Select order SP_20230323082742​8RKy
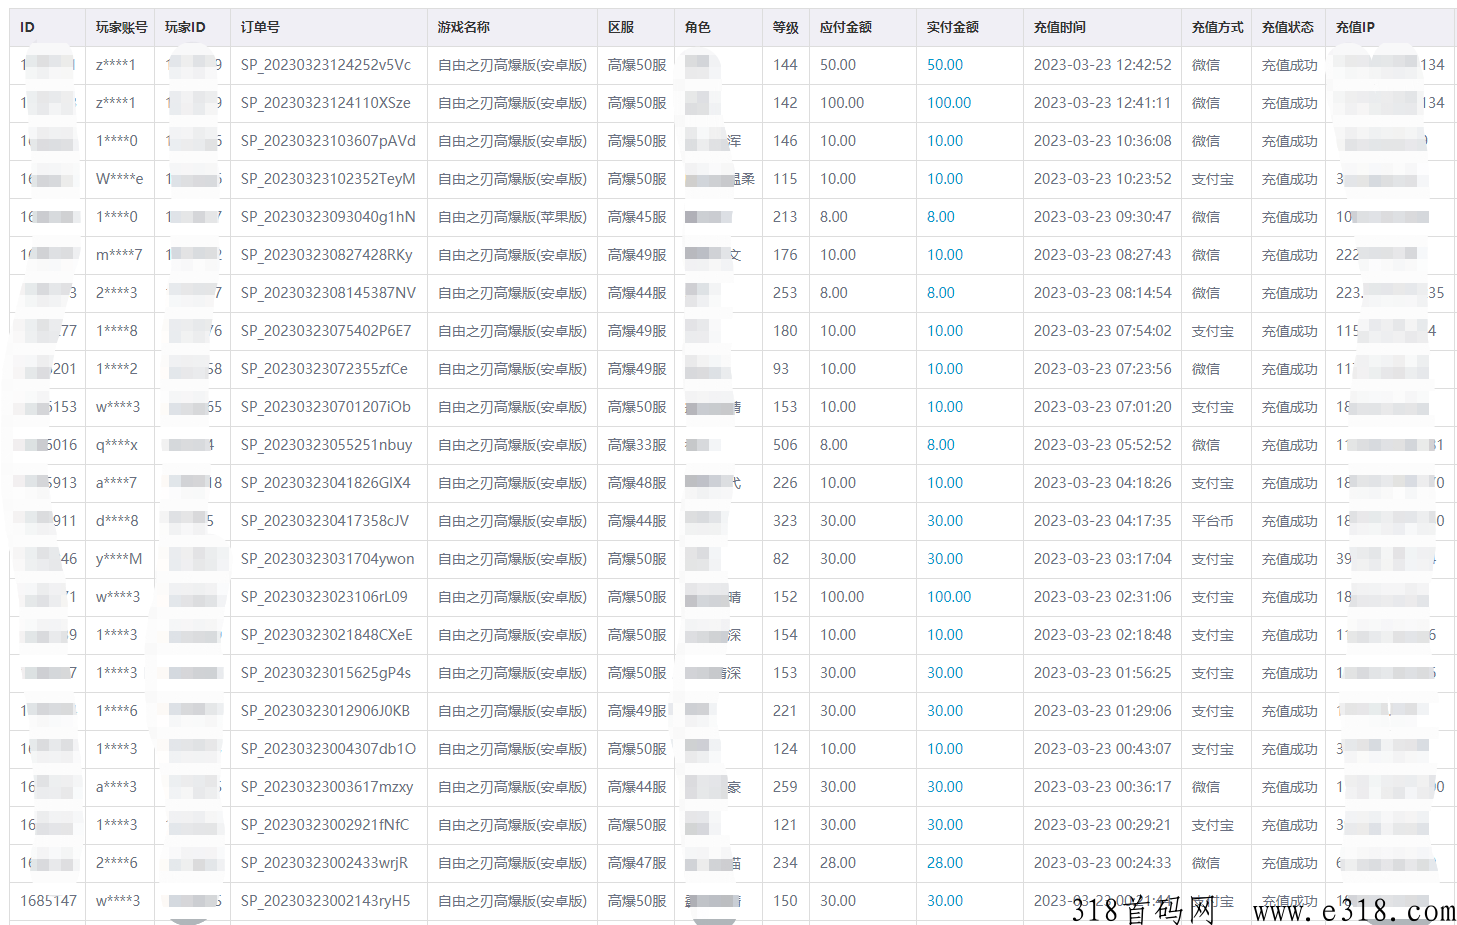The width and height of the screenshot is (1457, 925). click(327, 255)
